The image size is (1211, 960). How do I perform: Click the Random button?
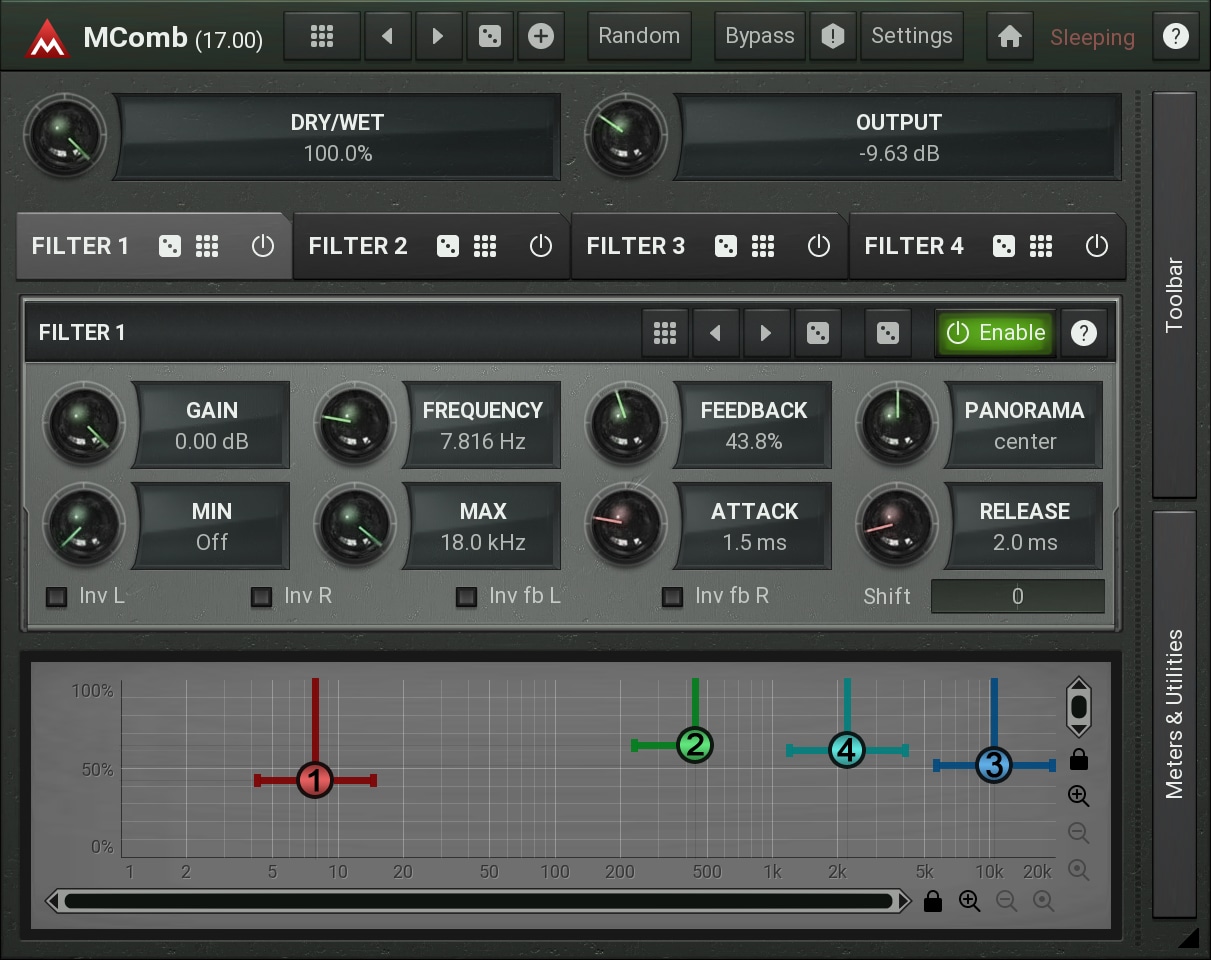click(639, 37)
